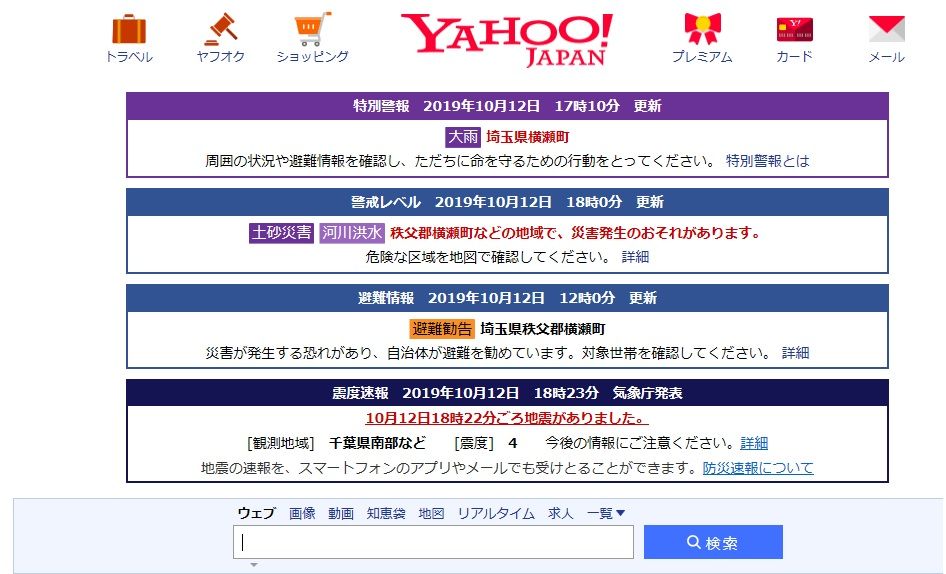Click the red 埼玉県横瀬町 text in 特別警報

point(527,138)
